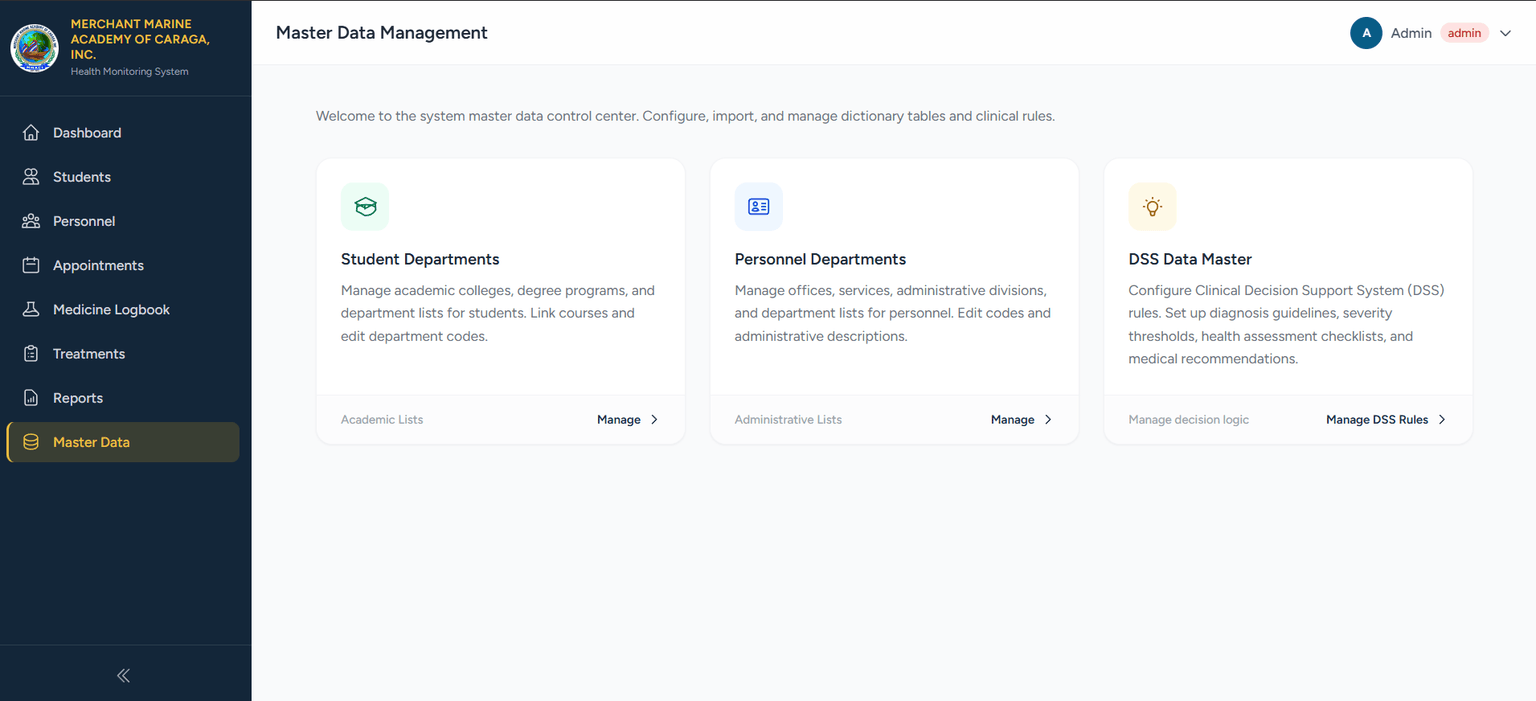Image resolution: width=1536 pixels, height=701 pixels.
Task: Open the Personnel menu item
Action: [x=123, y=221]
